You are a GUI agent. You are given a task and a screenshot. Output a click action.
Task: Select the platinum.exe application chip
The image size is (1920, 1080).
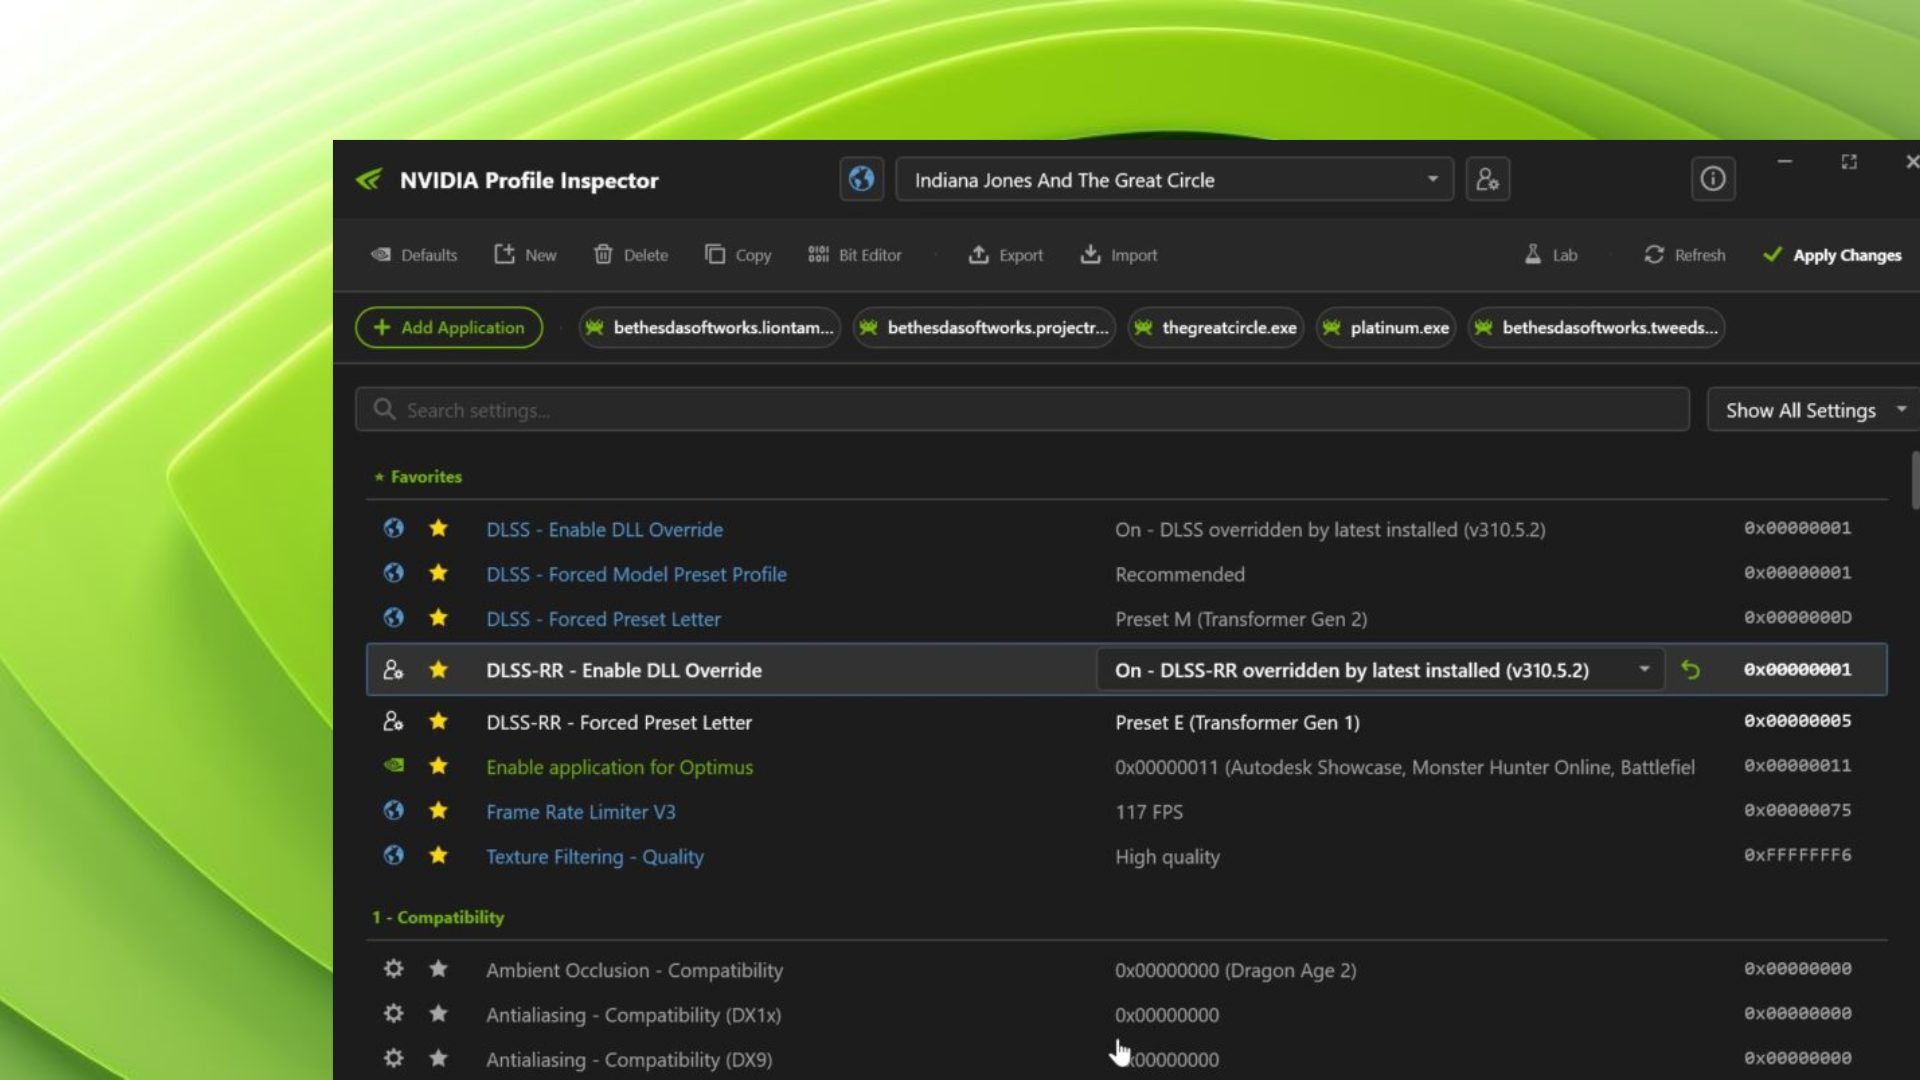[x=1386, y=328]
